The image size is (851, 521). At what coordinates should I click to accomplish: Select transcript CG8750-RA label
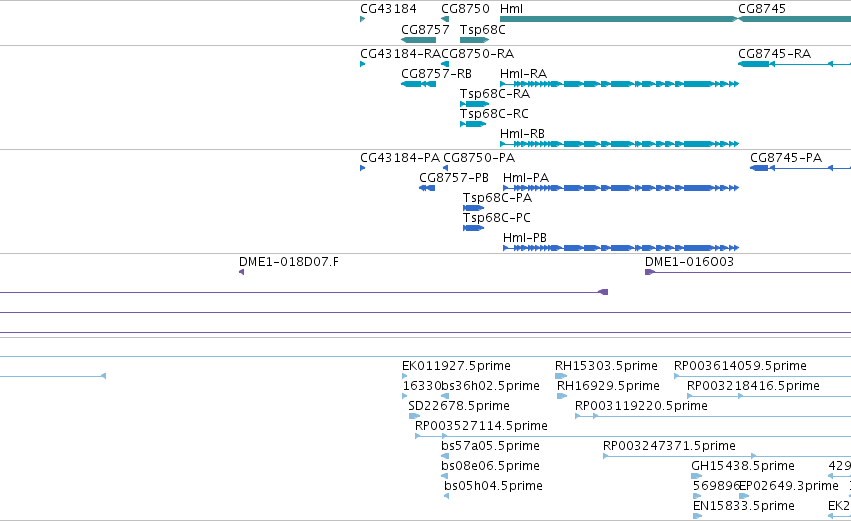pos(478,54)
